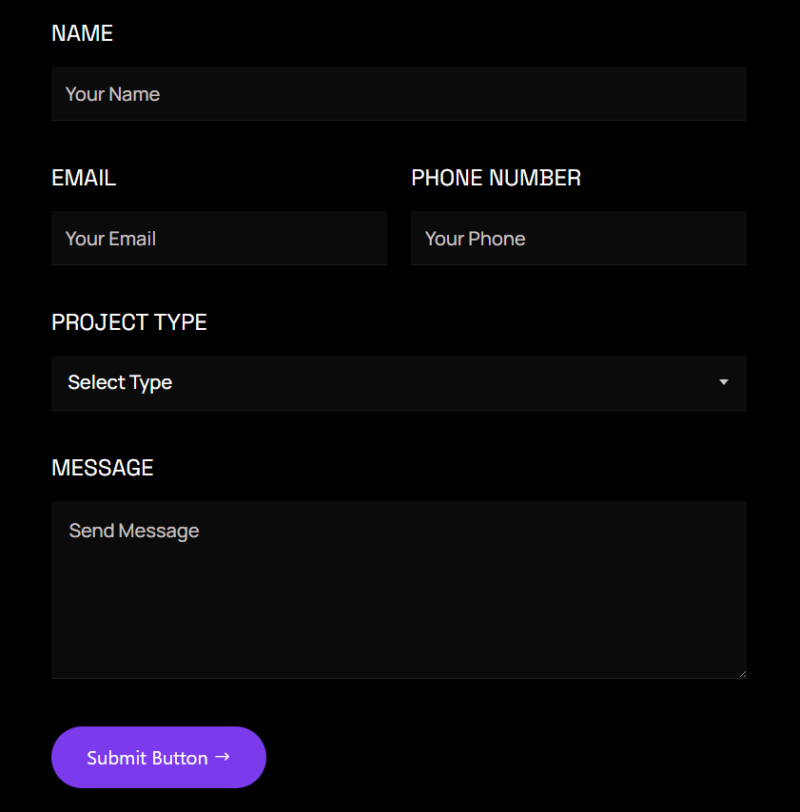Click the caret arrow in Project Type
This screenshot has width=800, height=812.
pyautogui.click(x=723, y=383)
